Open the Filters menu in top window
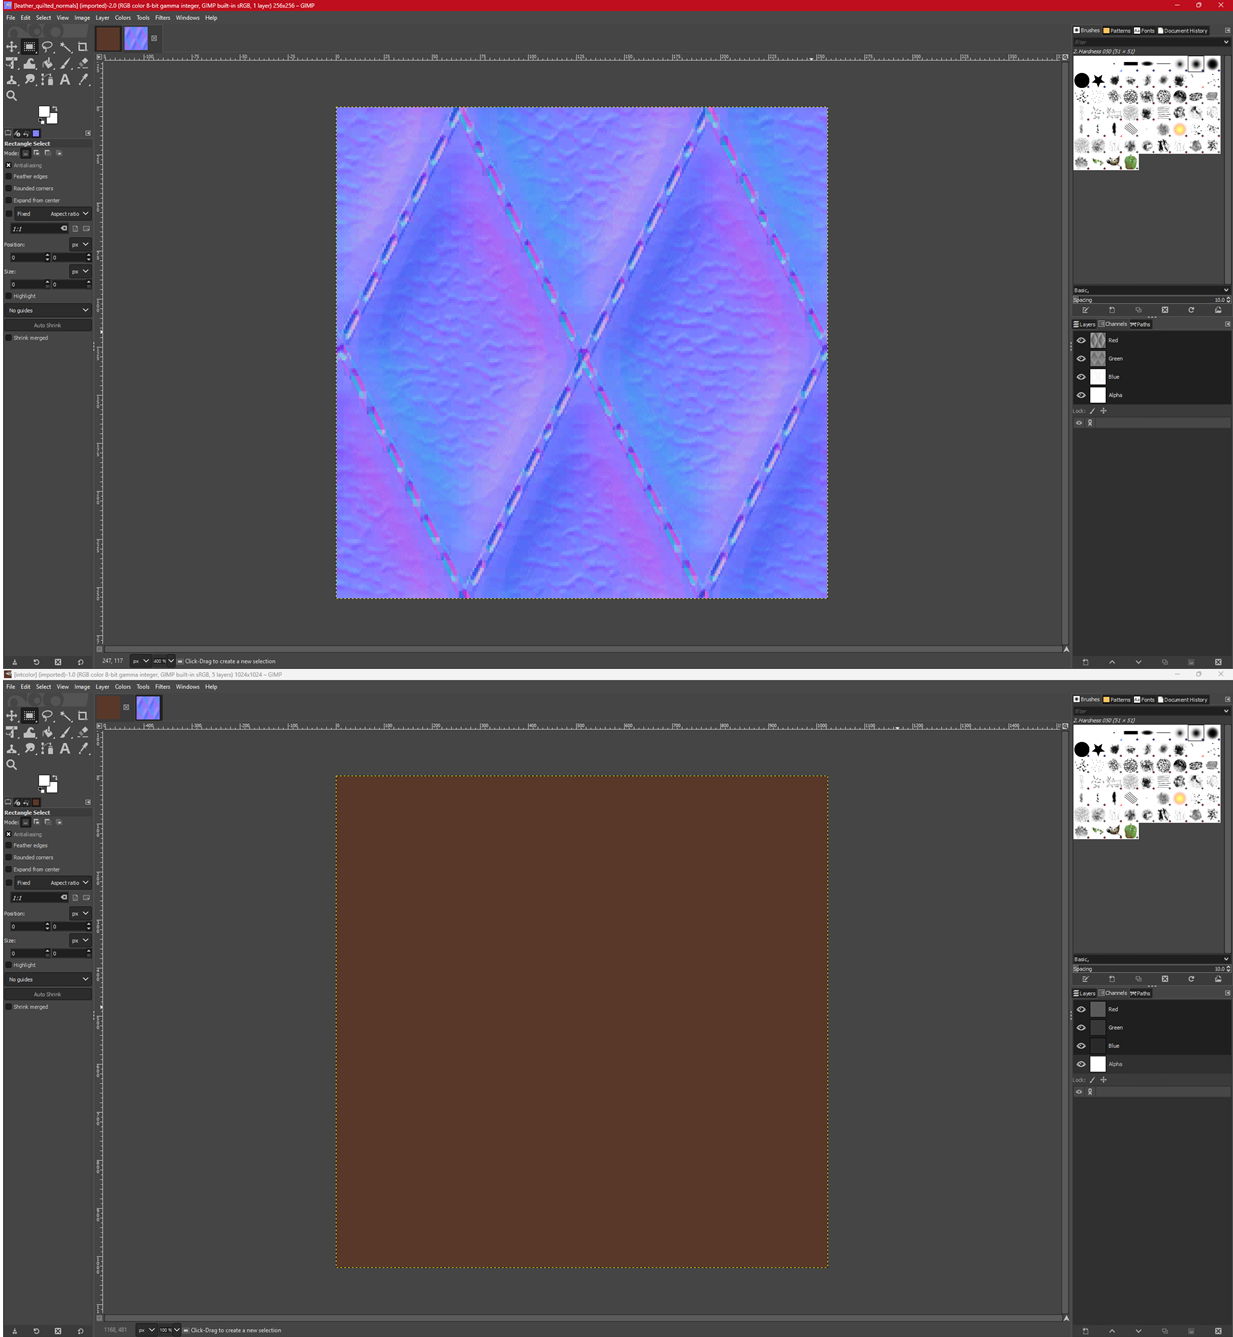The height and width of the screenshot is (1337, 1233). tap(162, 17)
